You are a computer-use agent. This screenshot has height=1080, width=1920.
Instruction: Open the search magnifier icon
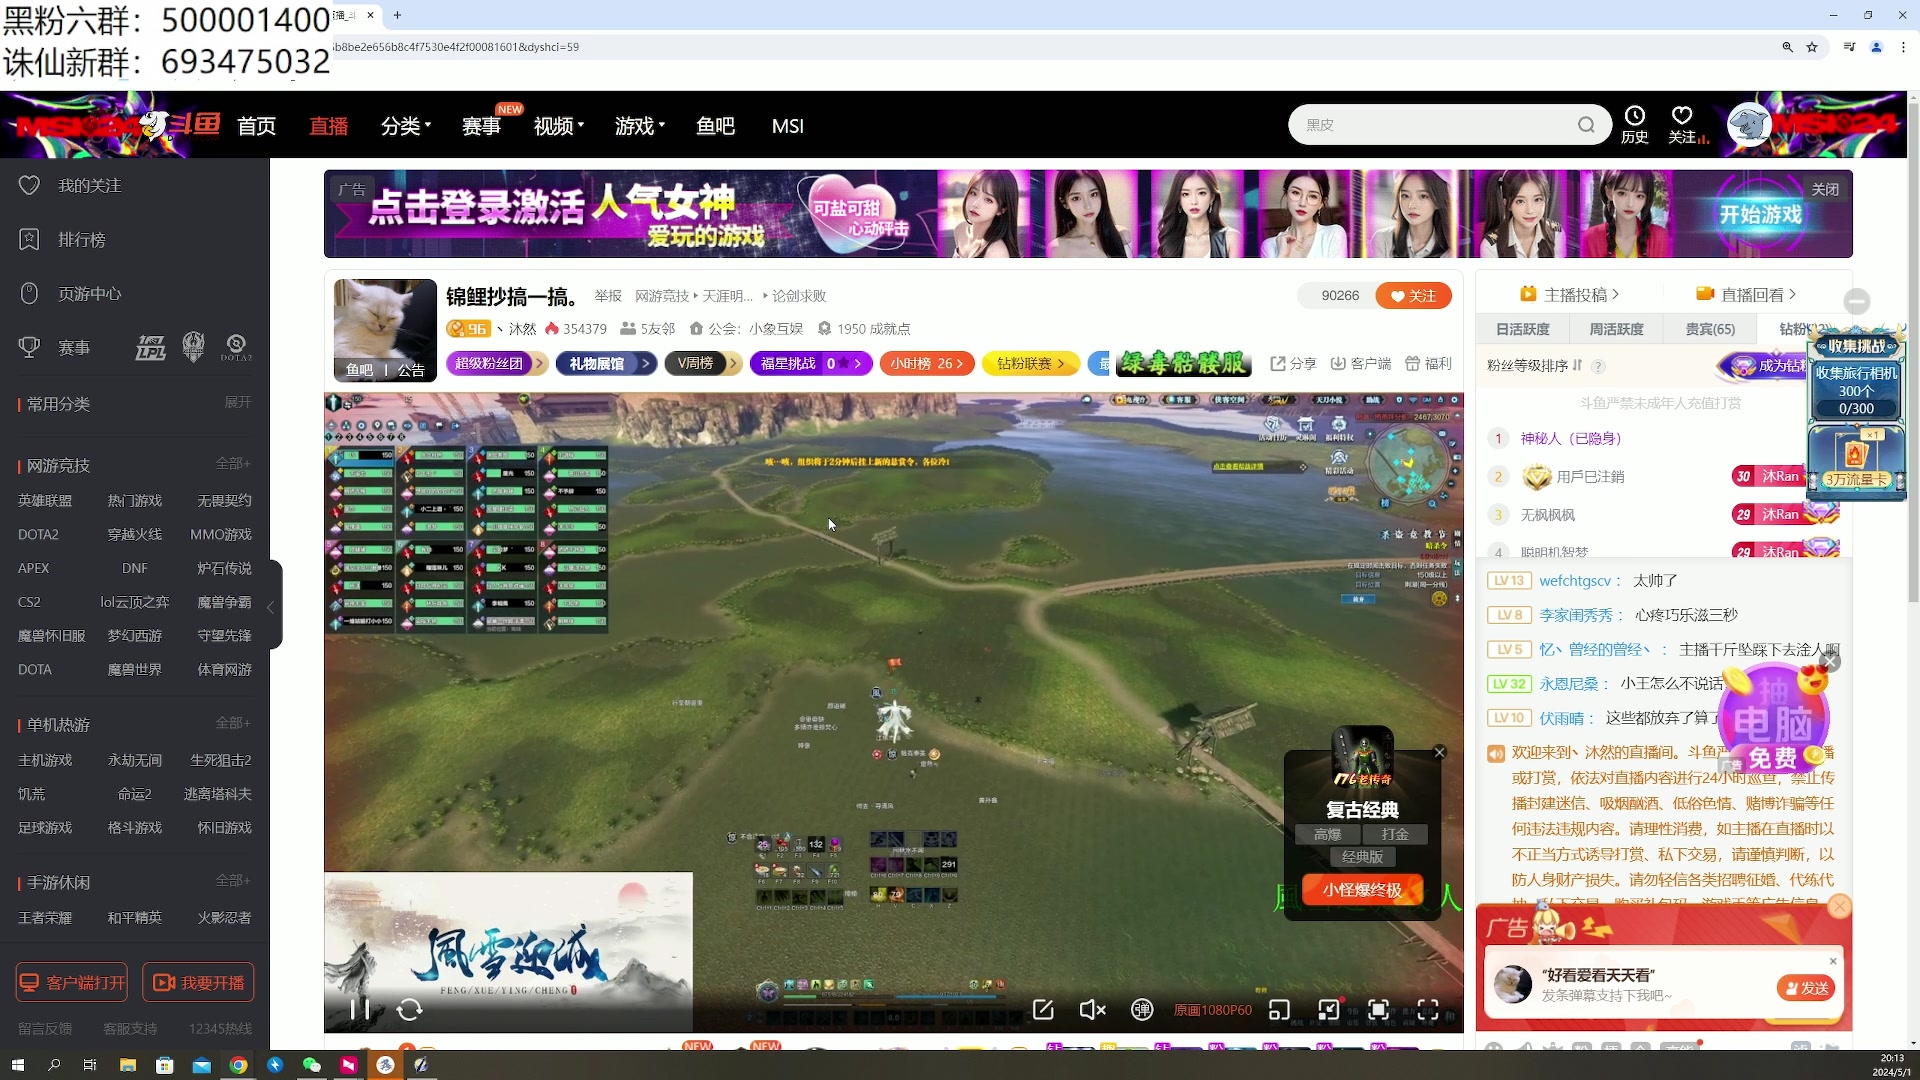coord(1587,124)
